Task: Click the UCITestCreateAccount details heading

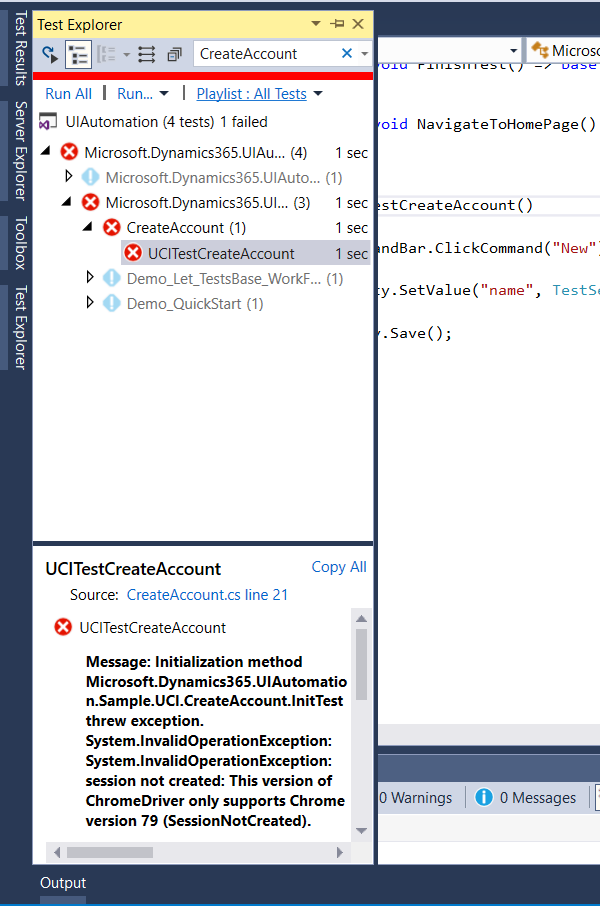Action: pyautogui.click(x=133, y=569)
